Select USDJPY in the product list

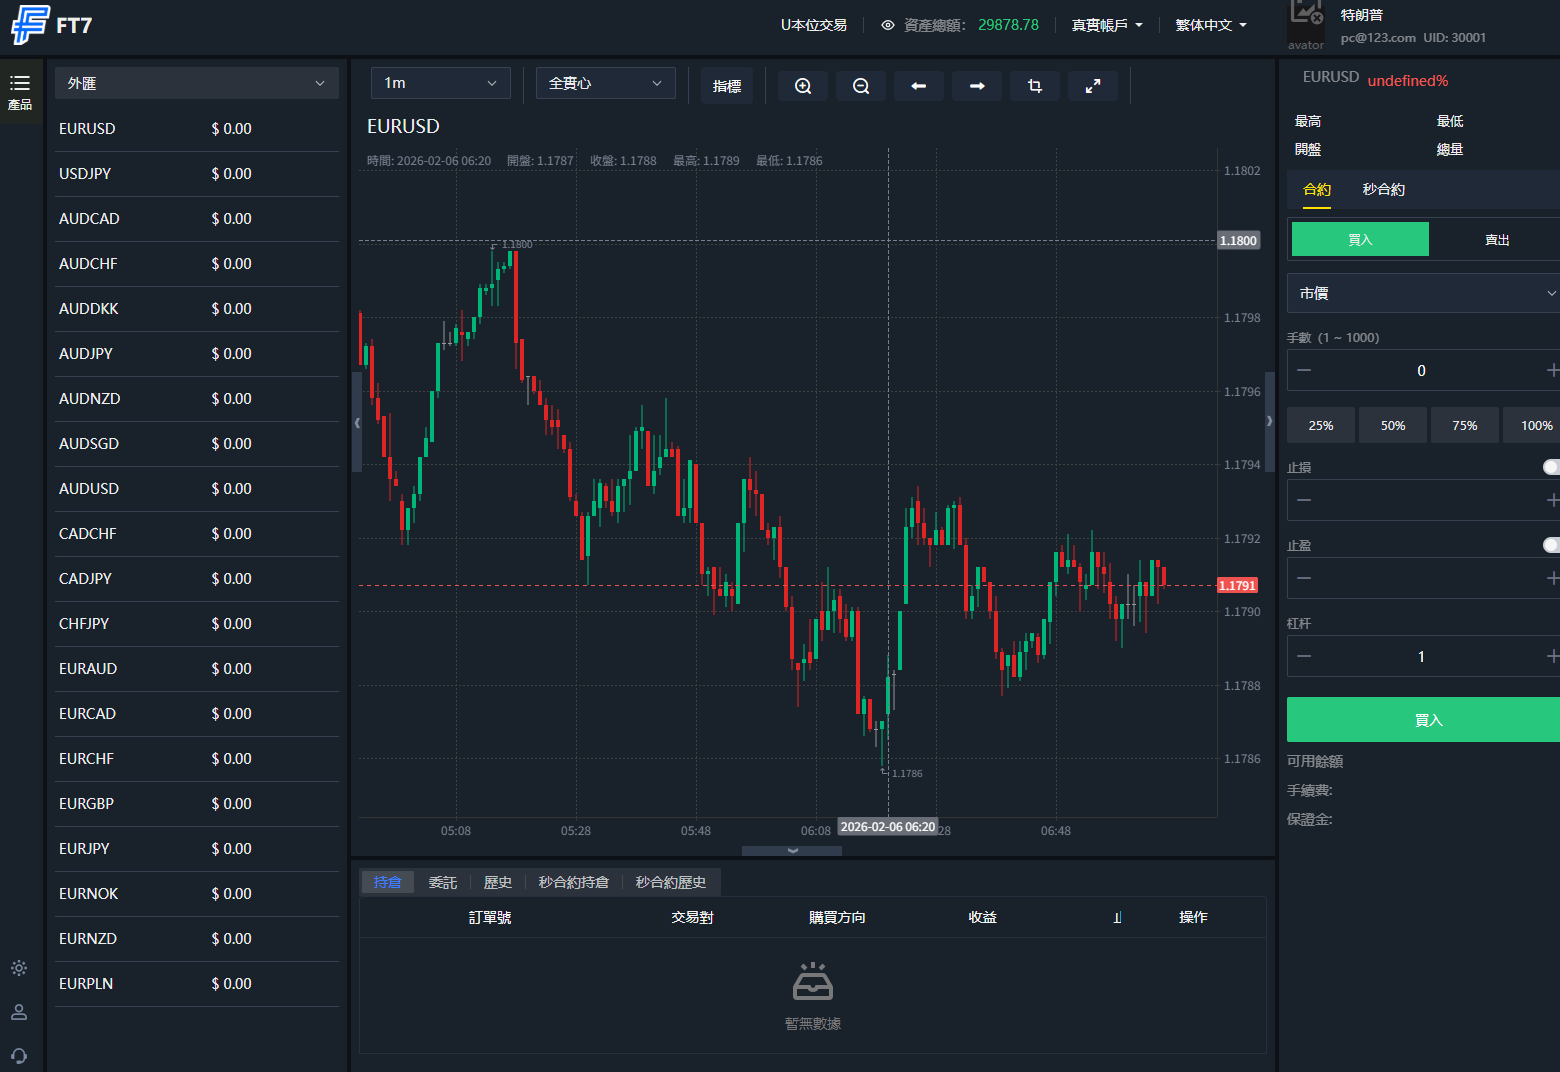86,174
